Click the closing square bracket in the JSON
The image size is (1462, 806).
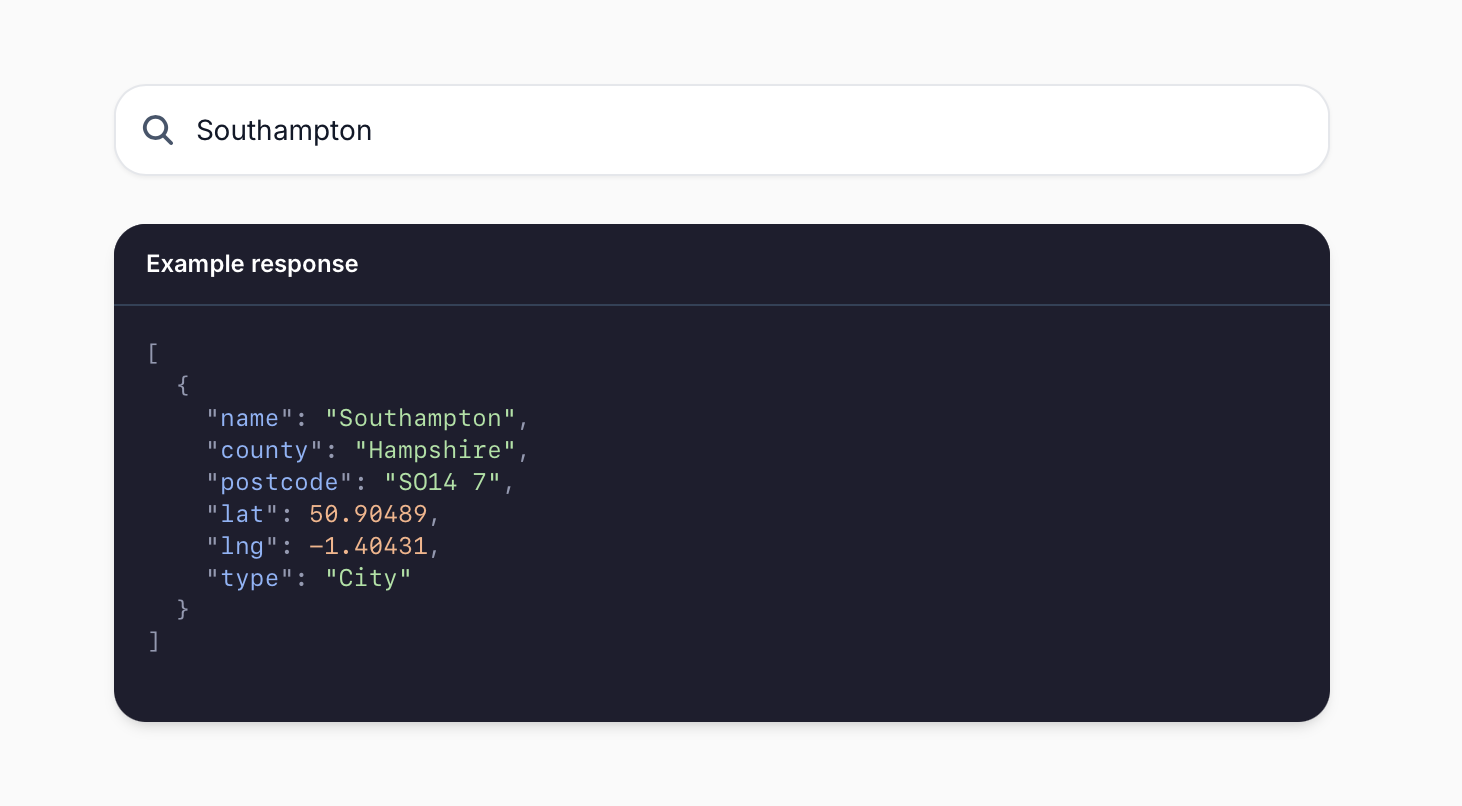pyautogui.click(x=152, y=641)
